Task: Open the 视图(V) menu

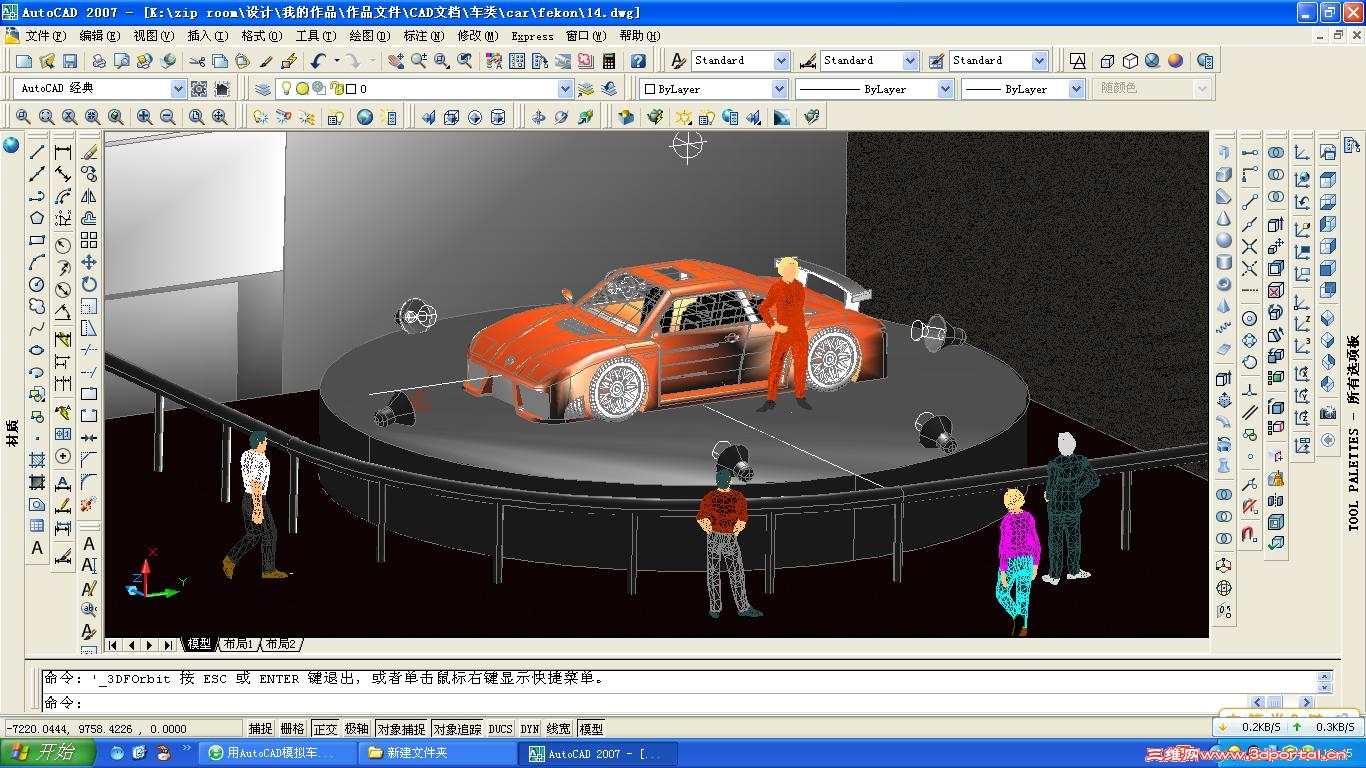Action: [x=154, y=36]
